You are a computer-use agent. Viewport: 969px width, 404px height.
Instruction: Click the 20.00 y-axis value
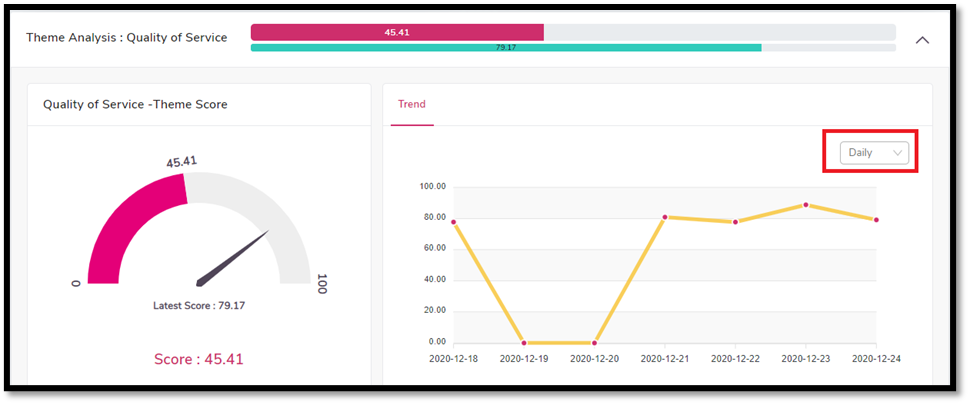(434, 311)
